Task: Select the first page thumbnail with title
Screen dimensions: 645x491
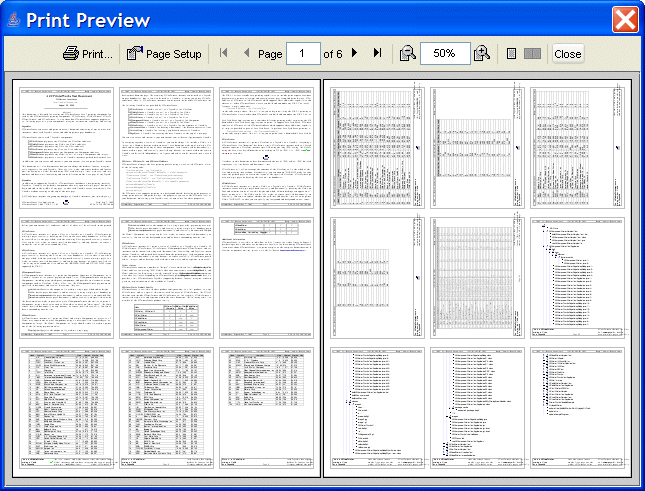Action: [x=67, y=148]
